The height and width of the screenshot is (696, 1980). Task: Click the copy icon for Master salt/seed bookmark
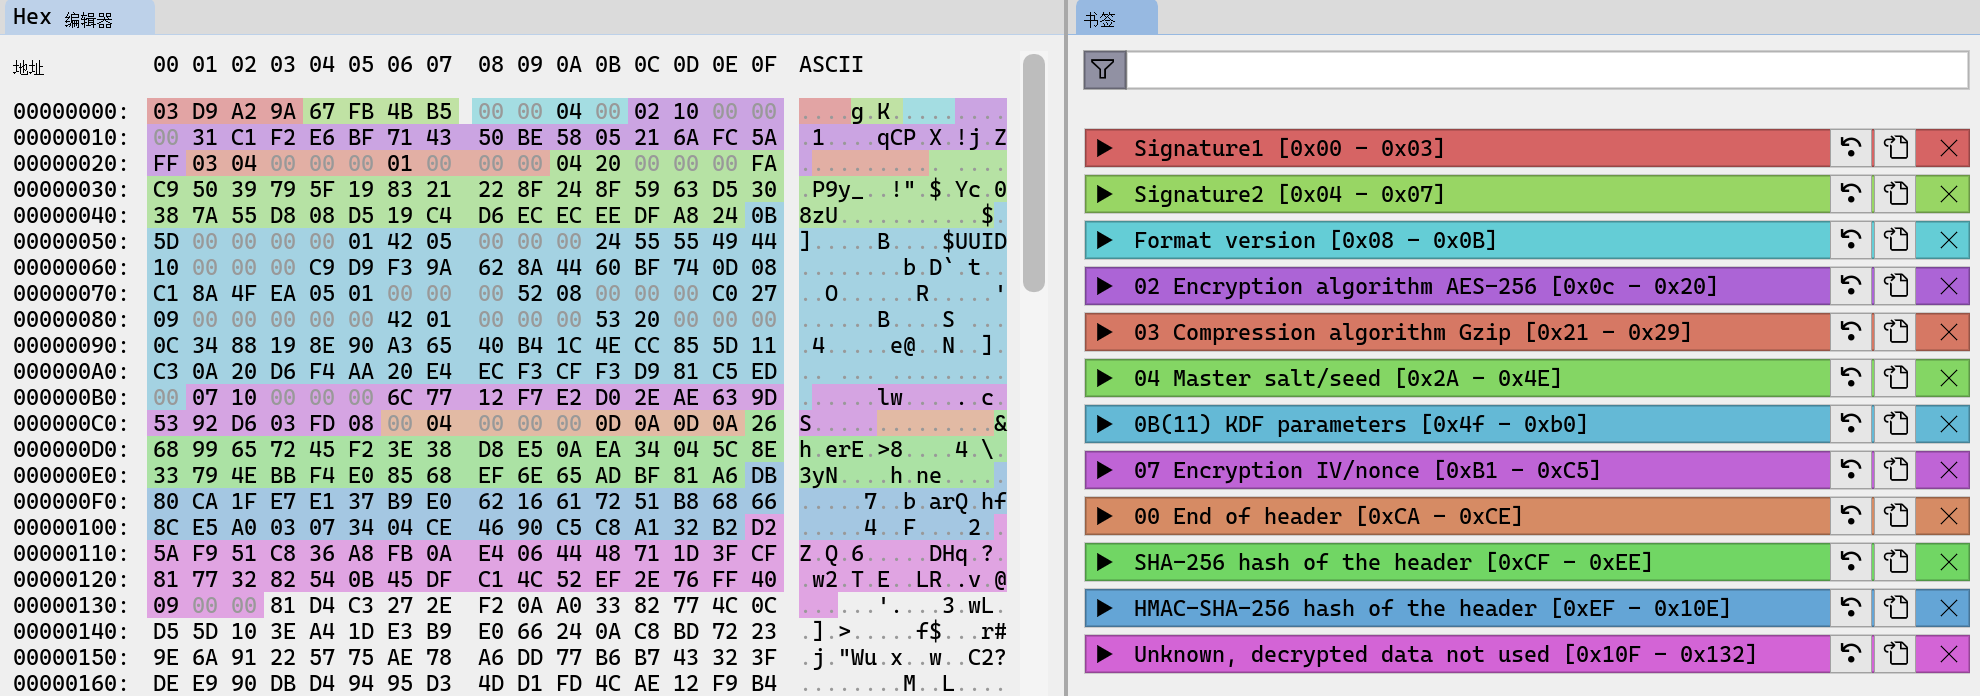click(1896, 378)
